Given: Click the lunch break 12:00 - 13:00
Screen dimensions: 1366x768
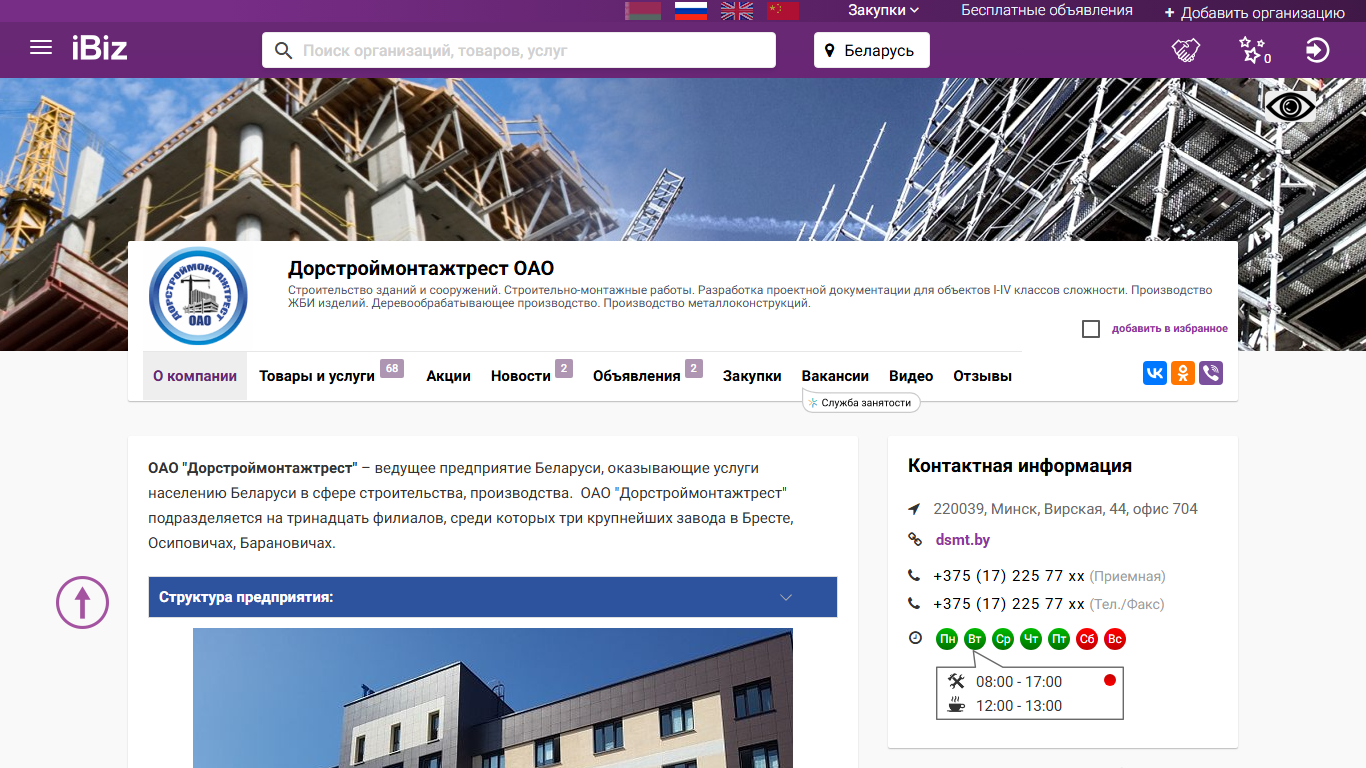Looking at the screenshot, I should [1019, 706].
